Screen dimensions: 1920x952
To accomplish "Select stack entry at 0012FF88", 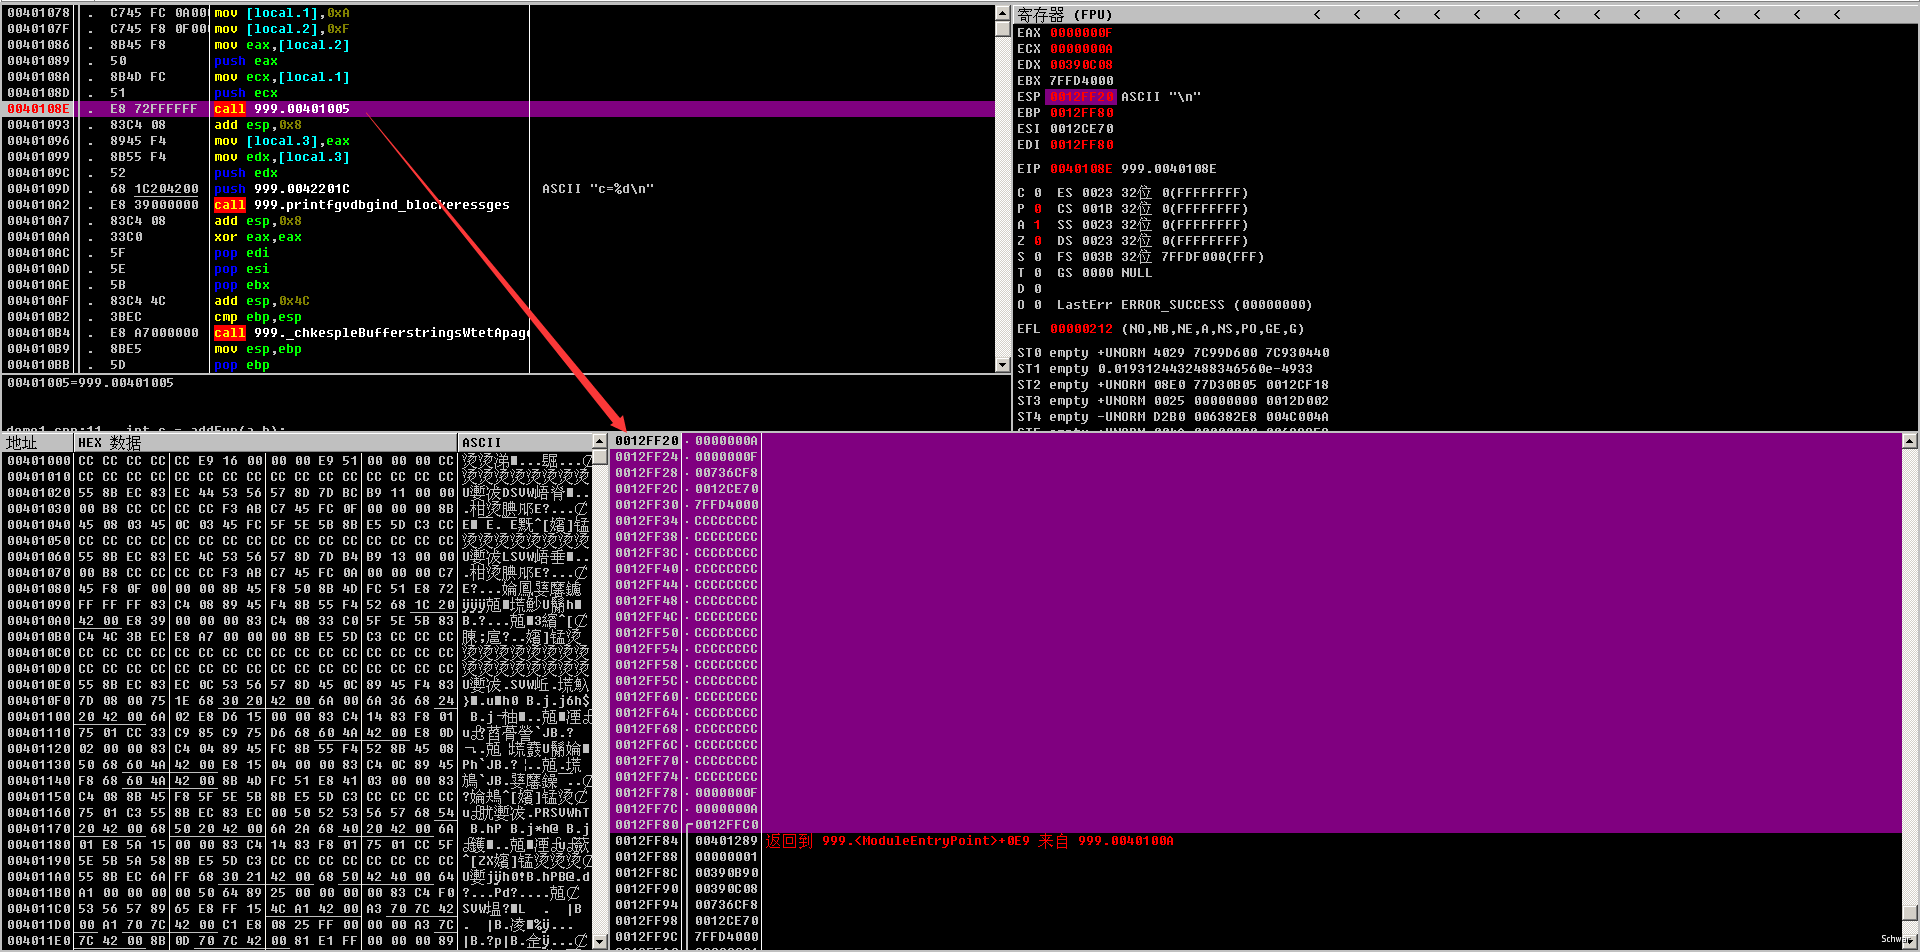I will point(1255,857).
